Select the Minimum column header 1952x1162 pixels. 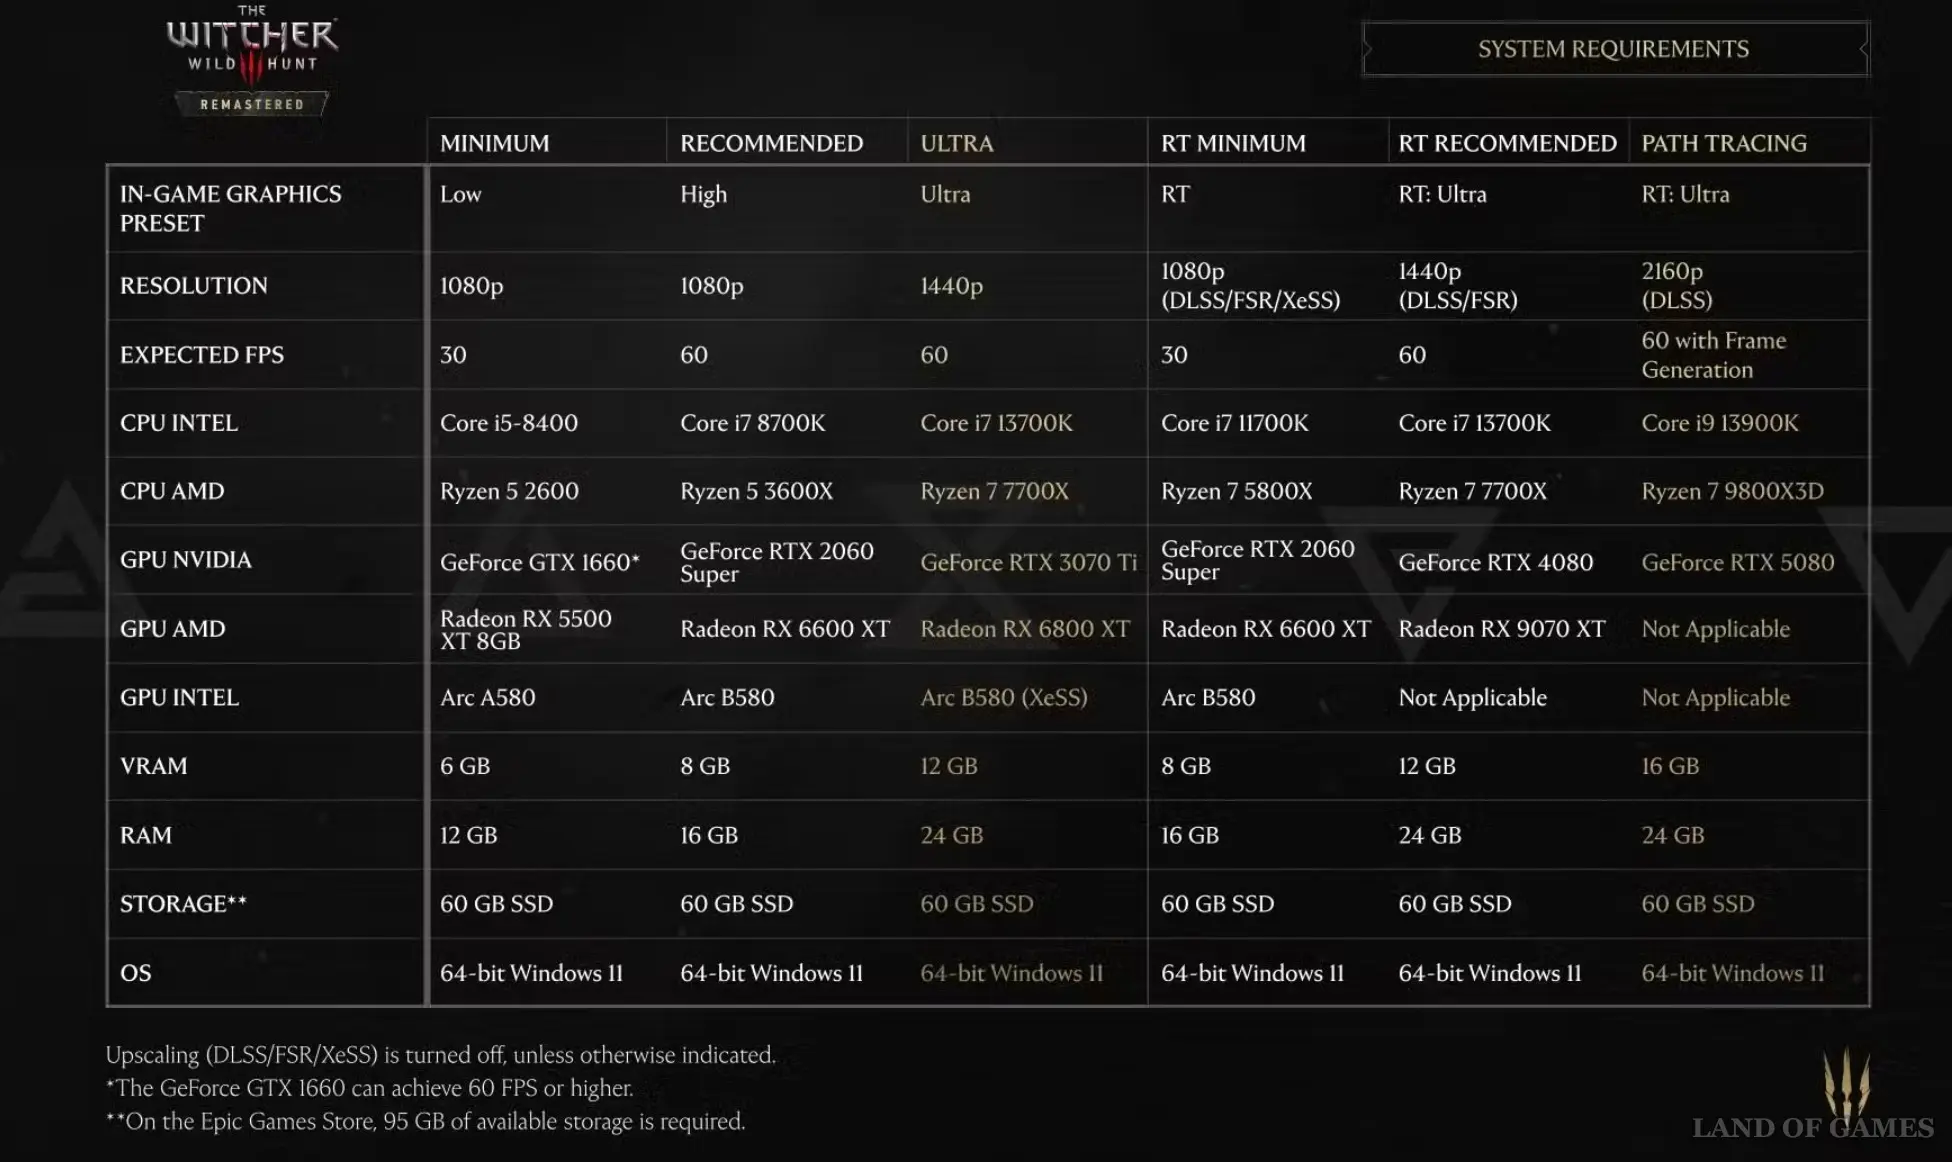tap(494, 143)
